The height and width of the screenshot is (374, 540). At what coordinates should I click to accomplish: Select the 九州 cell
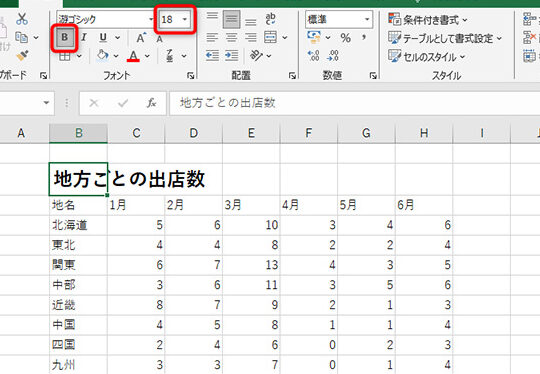click(x=79, y=365)
